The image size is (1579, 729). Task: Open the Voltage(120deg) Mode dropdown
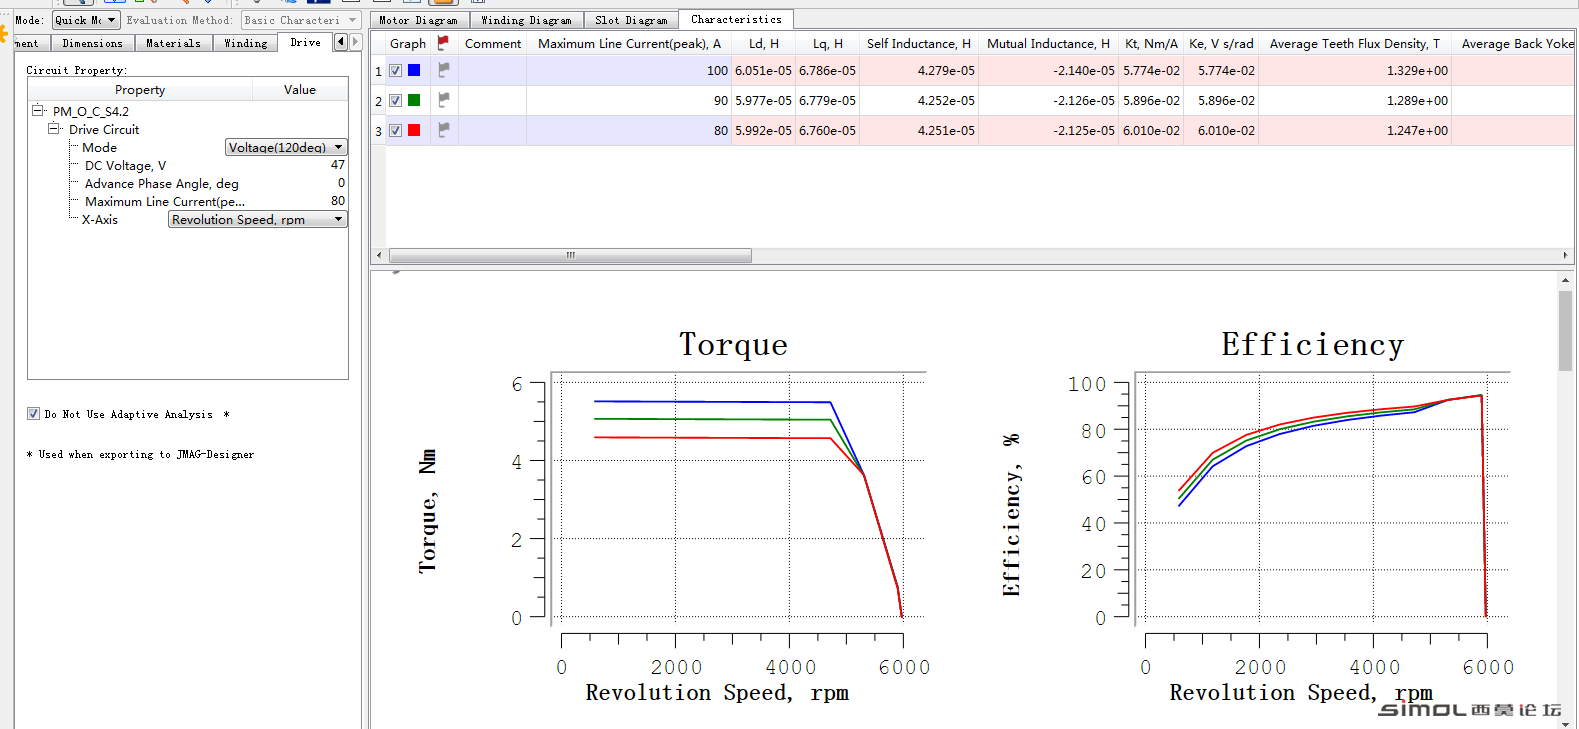click(286, 147)
